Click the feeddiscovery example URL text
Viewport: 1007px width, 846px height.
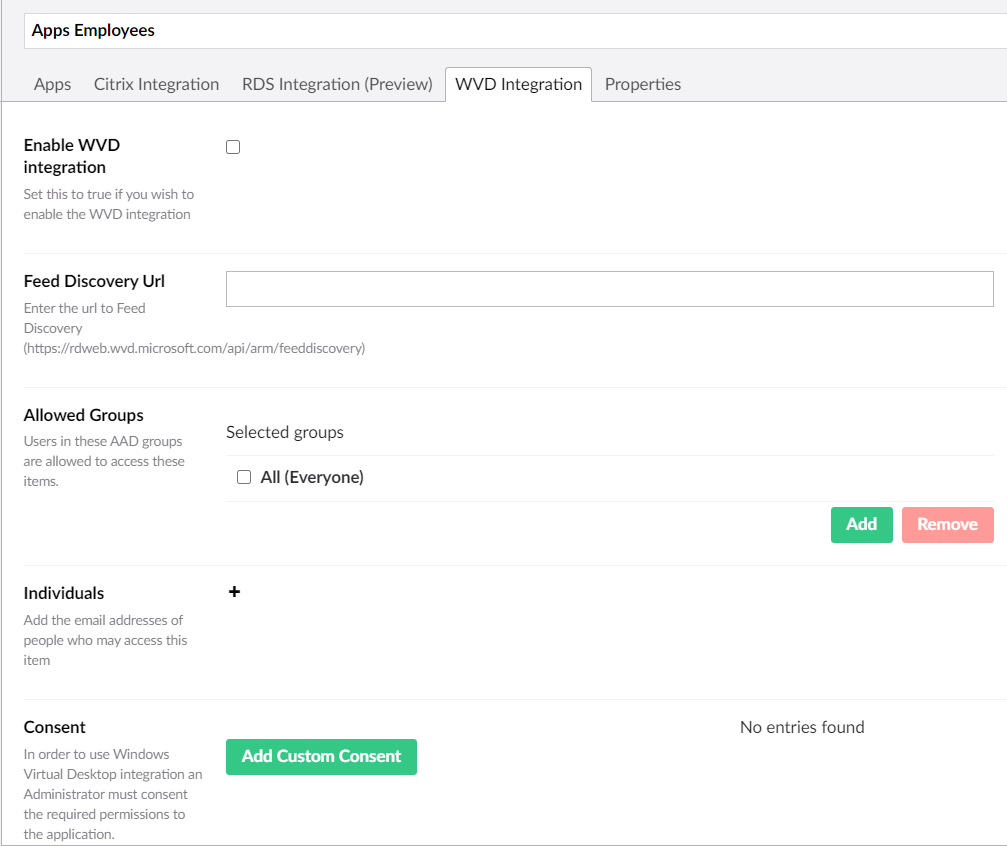point(195,348)
